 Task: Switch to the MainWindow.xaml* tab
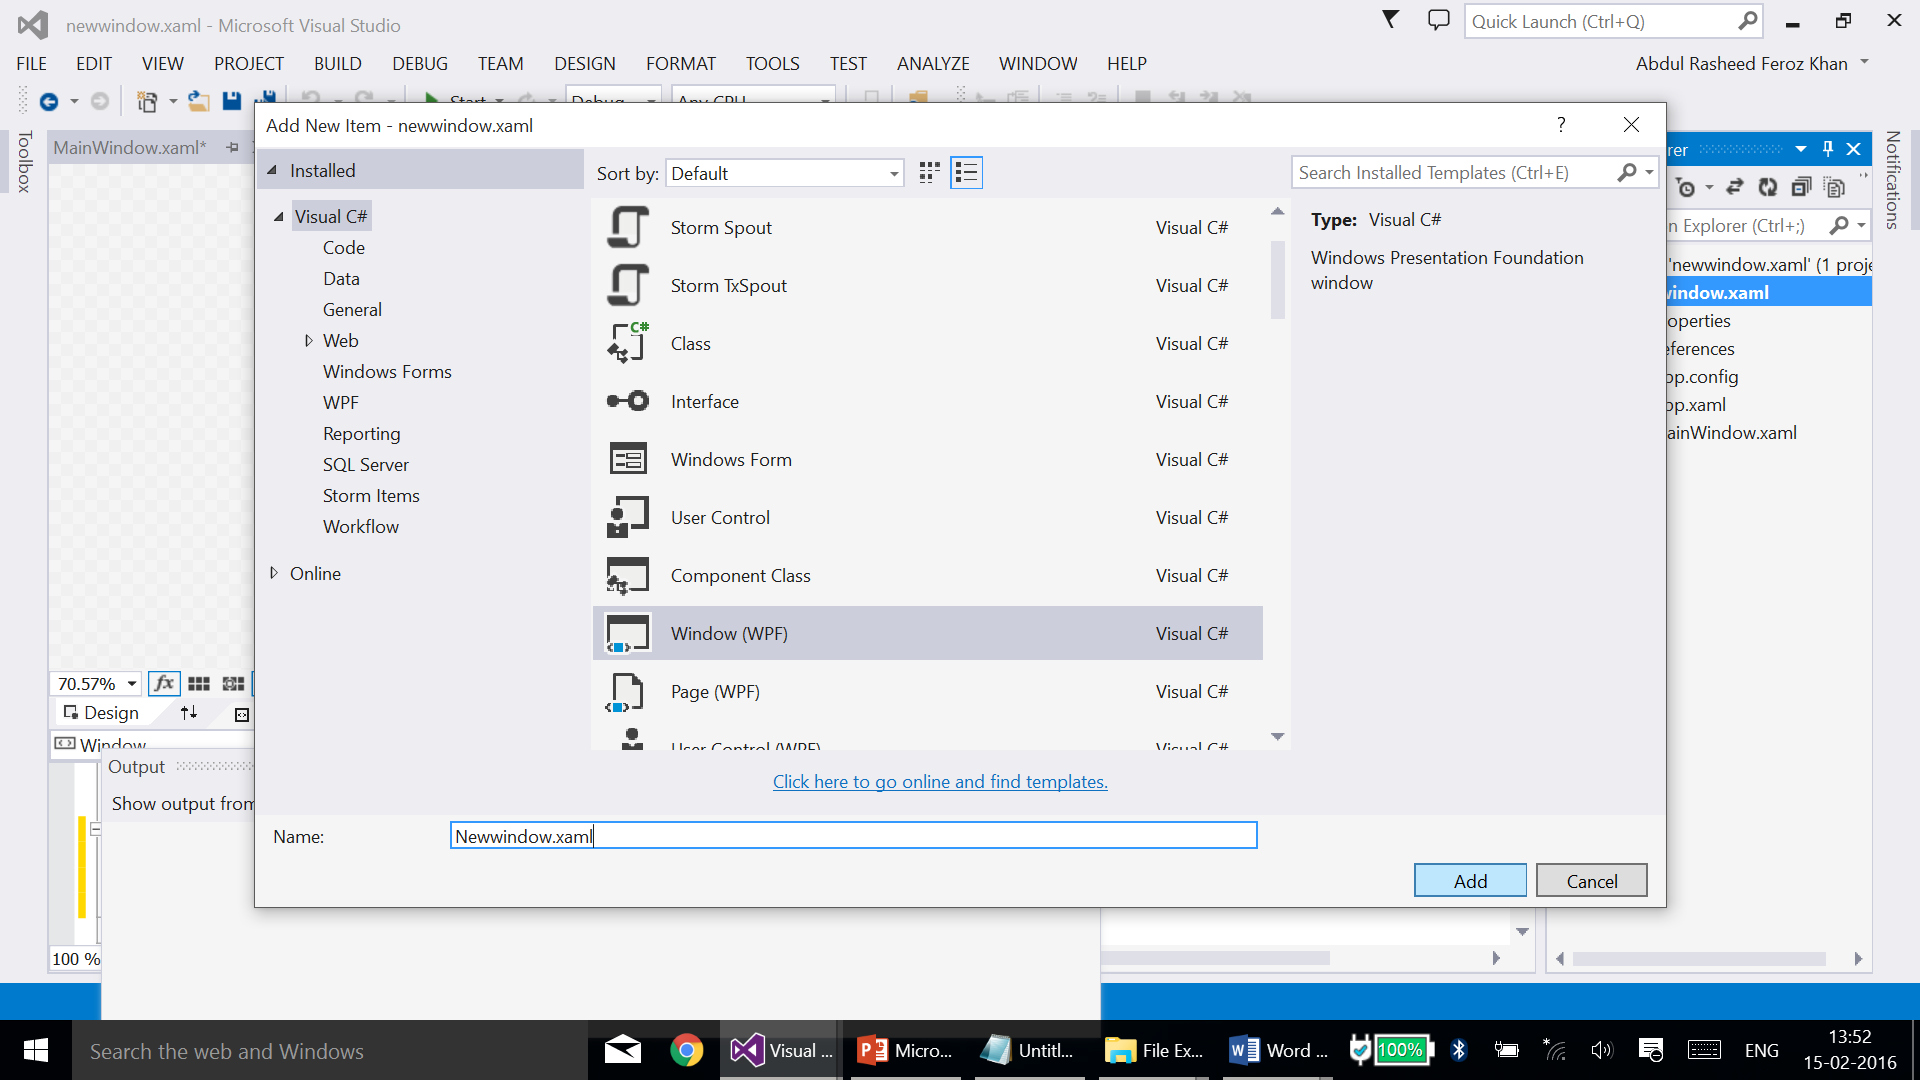pyautogui.click(x=130, y=148)
